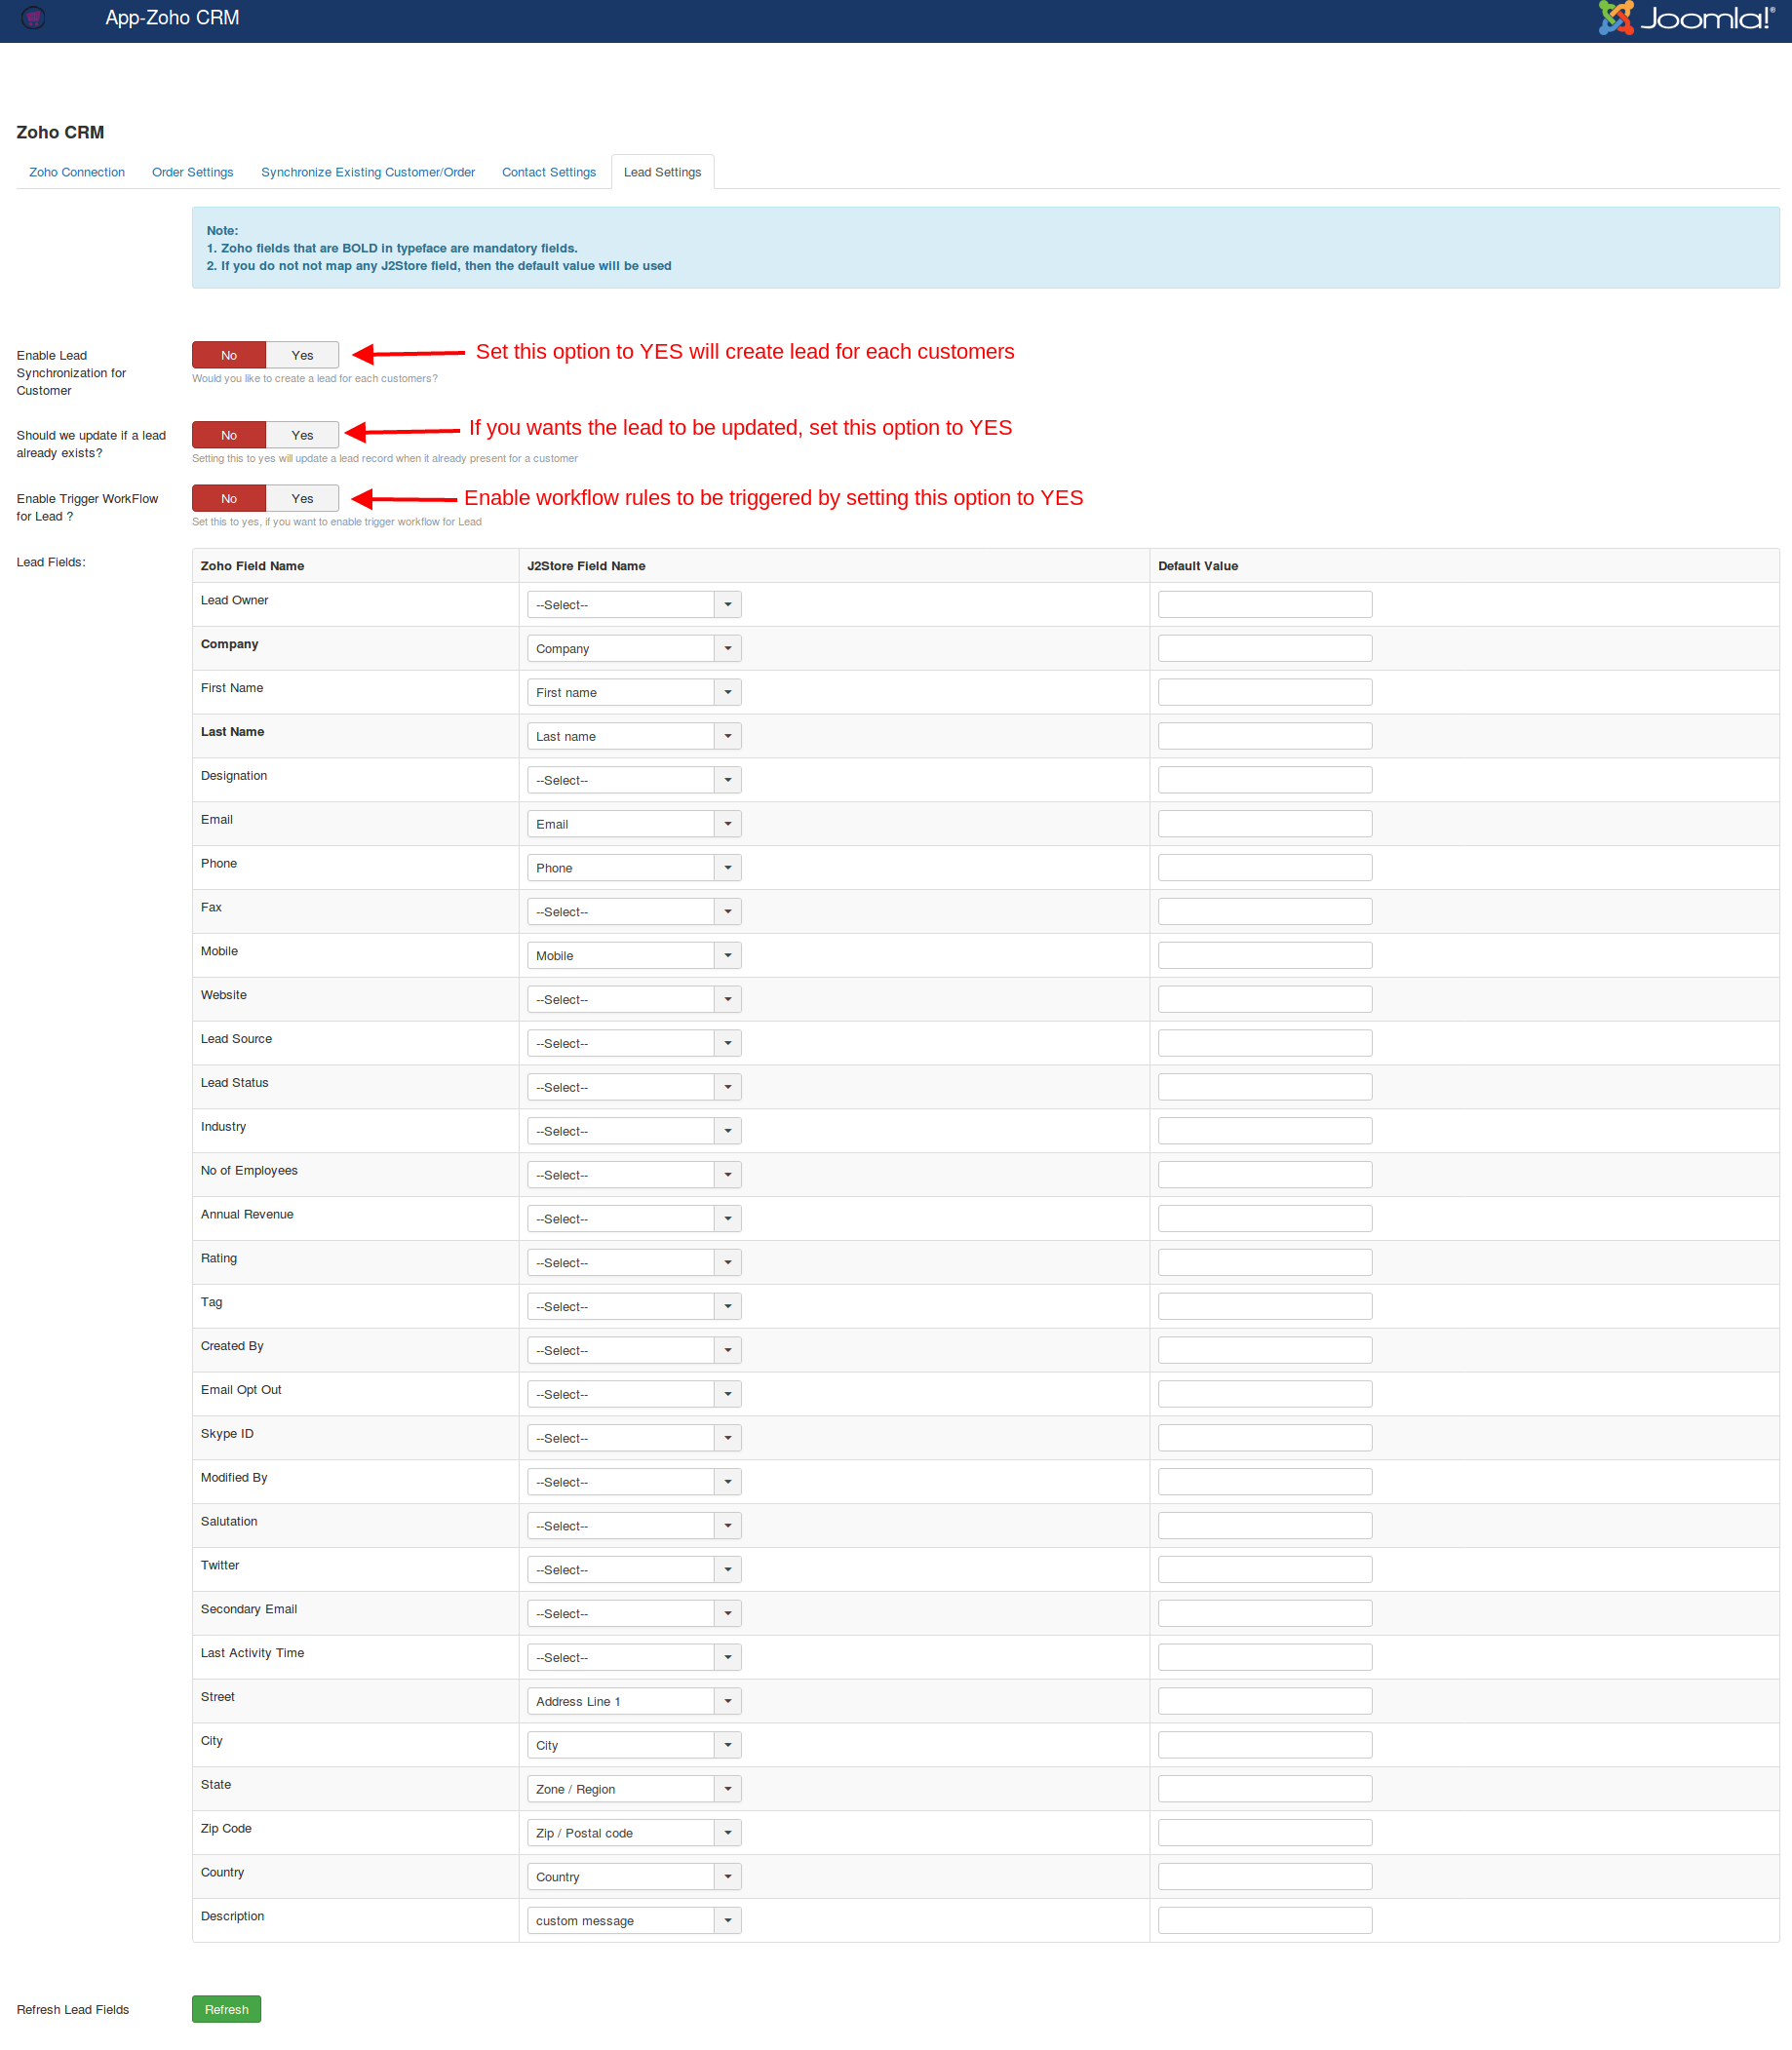Click the J2Store cart icon in header
This screenshot has width=1792, height=2050.
click(33, 18)
